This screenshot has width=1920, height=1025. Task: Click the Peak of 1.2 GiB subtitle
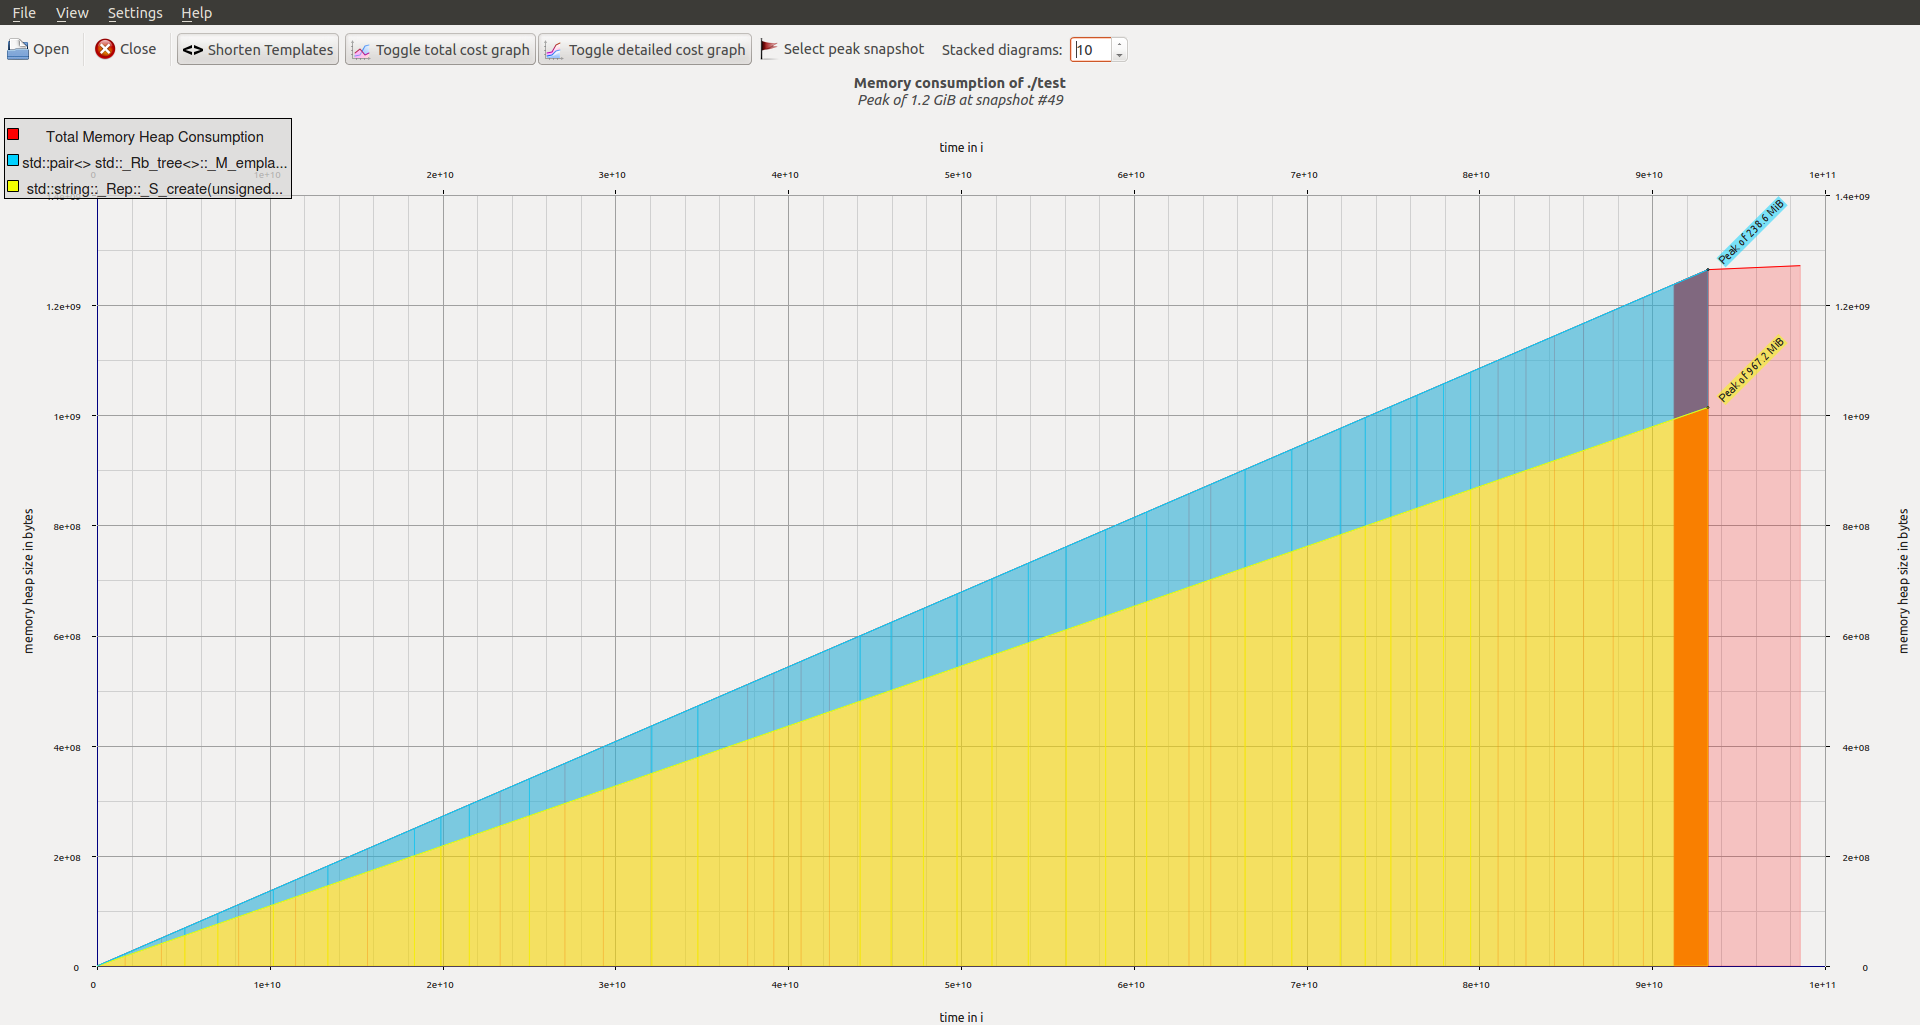[960, 100]
